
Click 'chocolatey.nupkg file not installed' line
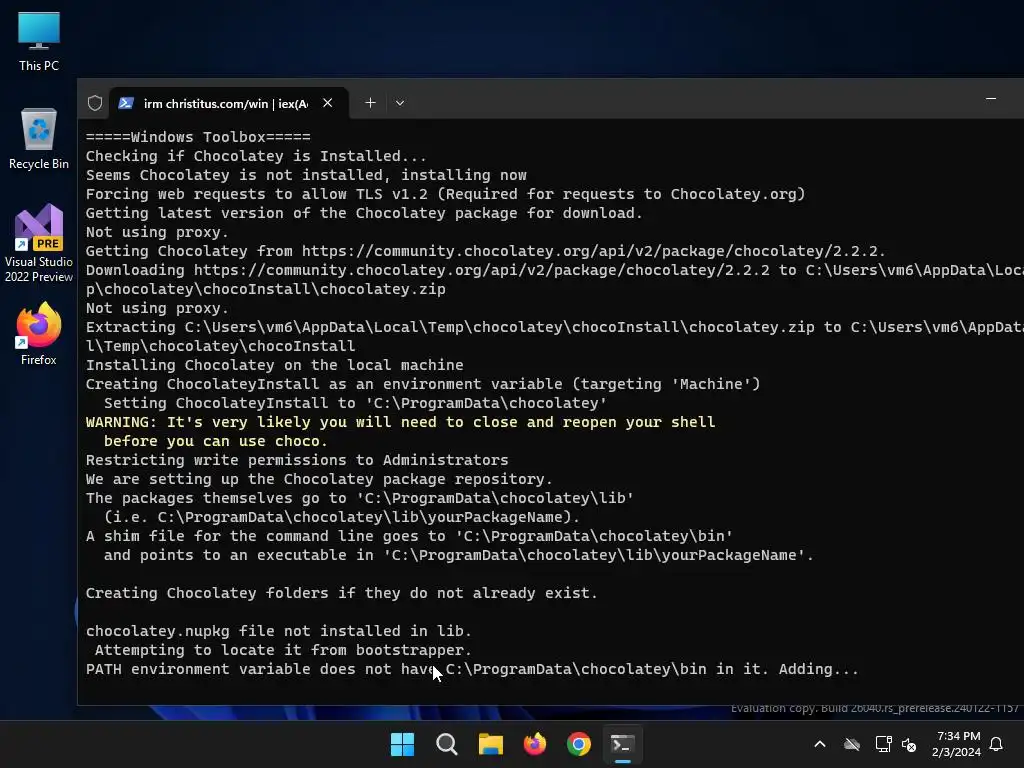(x=279, y=631)
